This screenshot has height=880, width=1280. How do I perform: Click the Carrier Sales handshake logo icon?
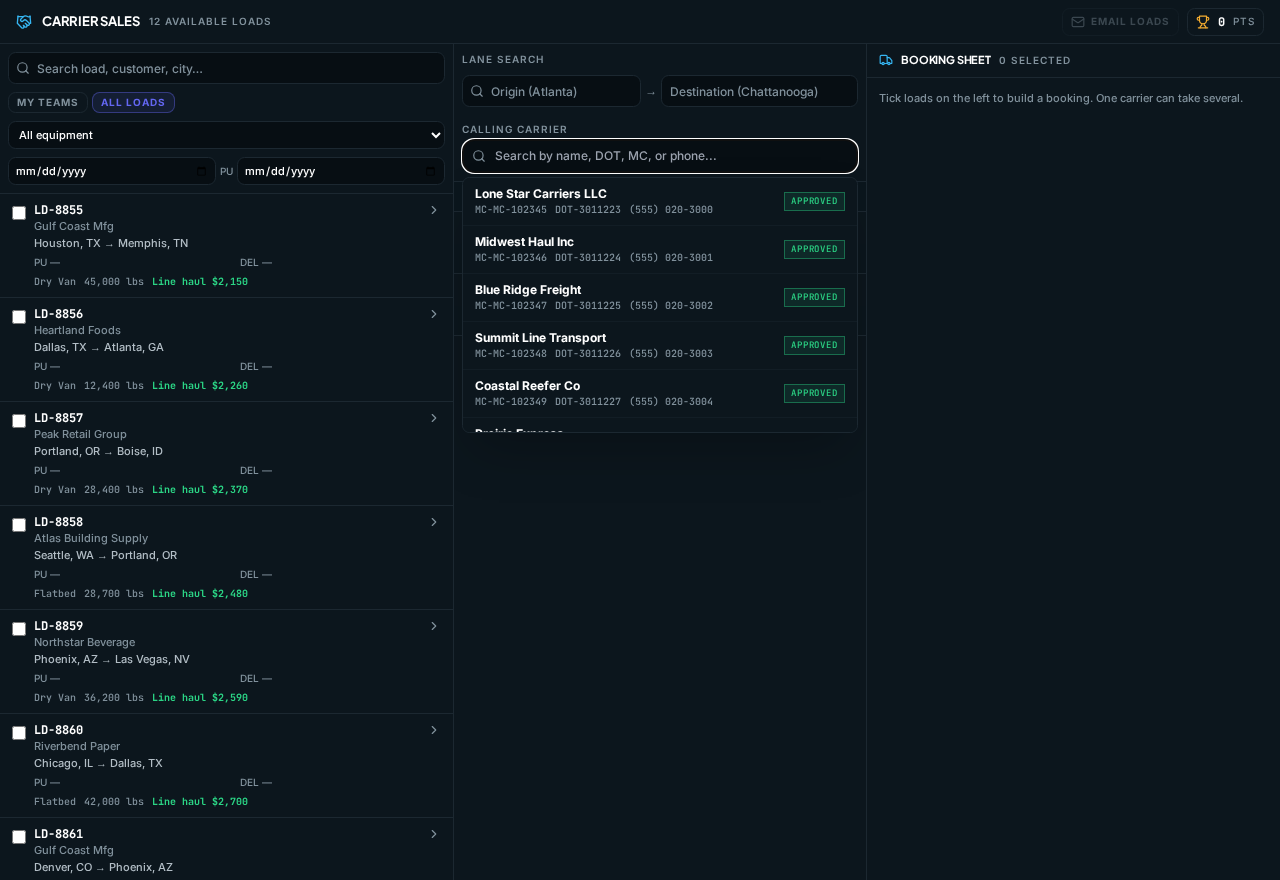[24, 22]
